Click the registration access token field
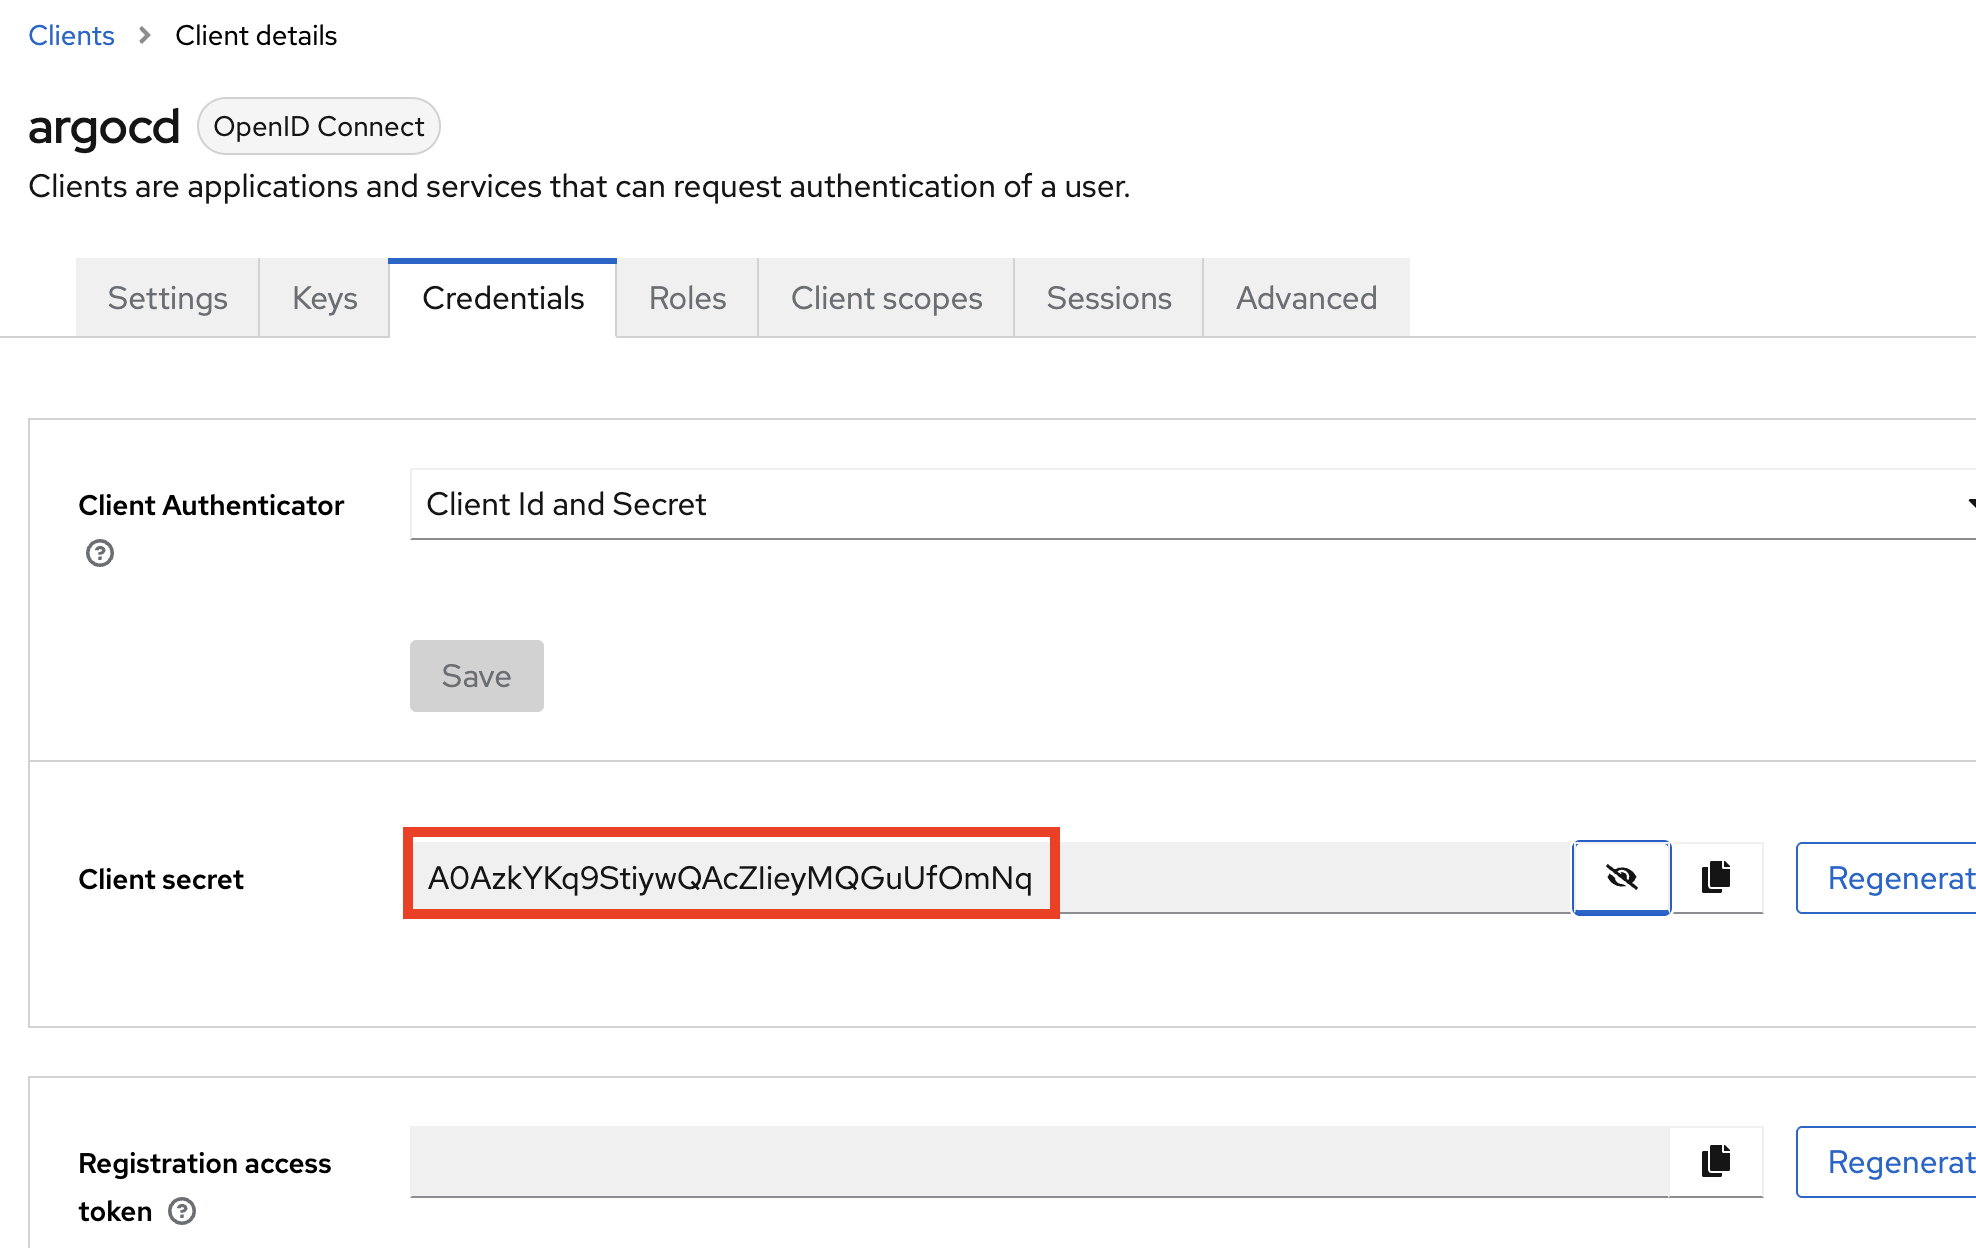Screen dimensions: 1976x1248 1038,1161
